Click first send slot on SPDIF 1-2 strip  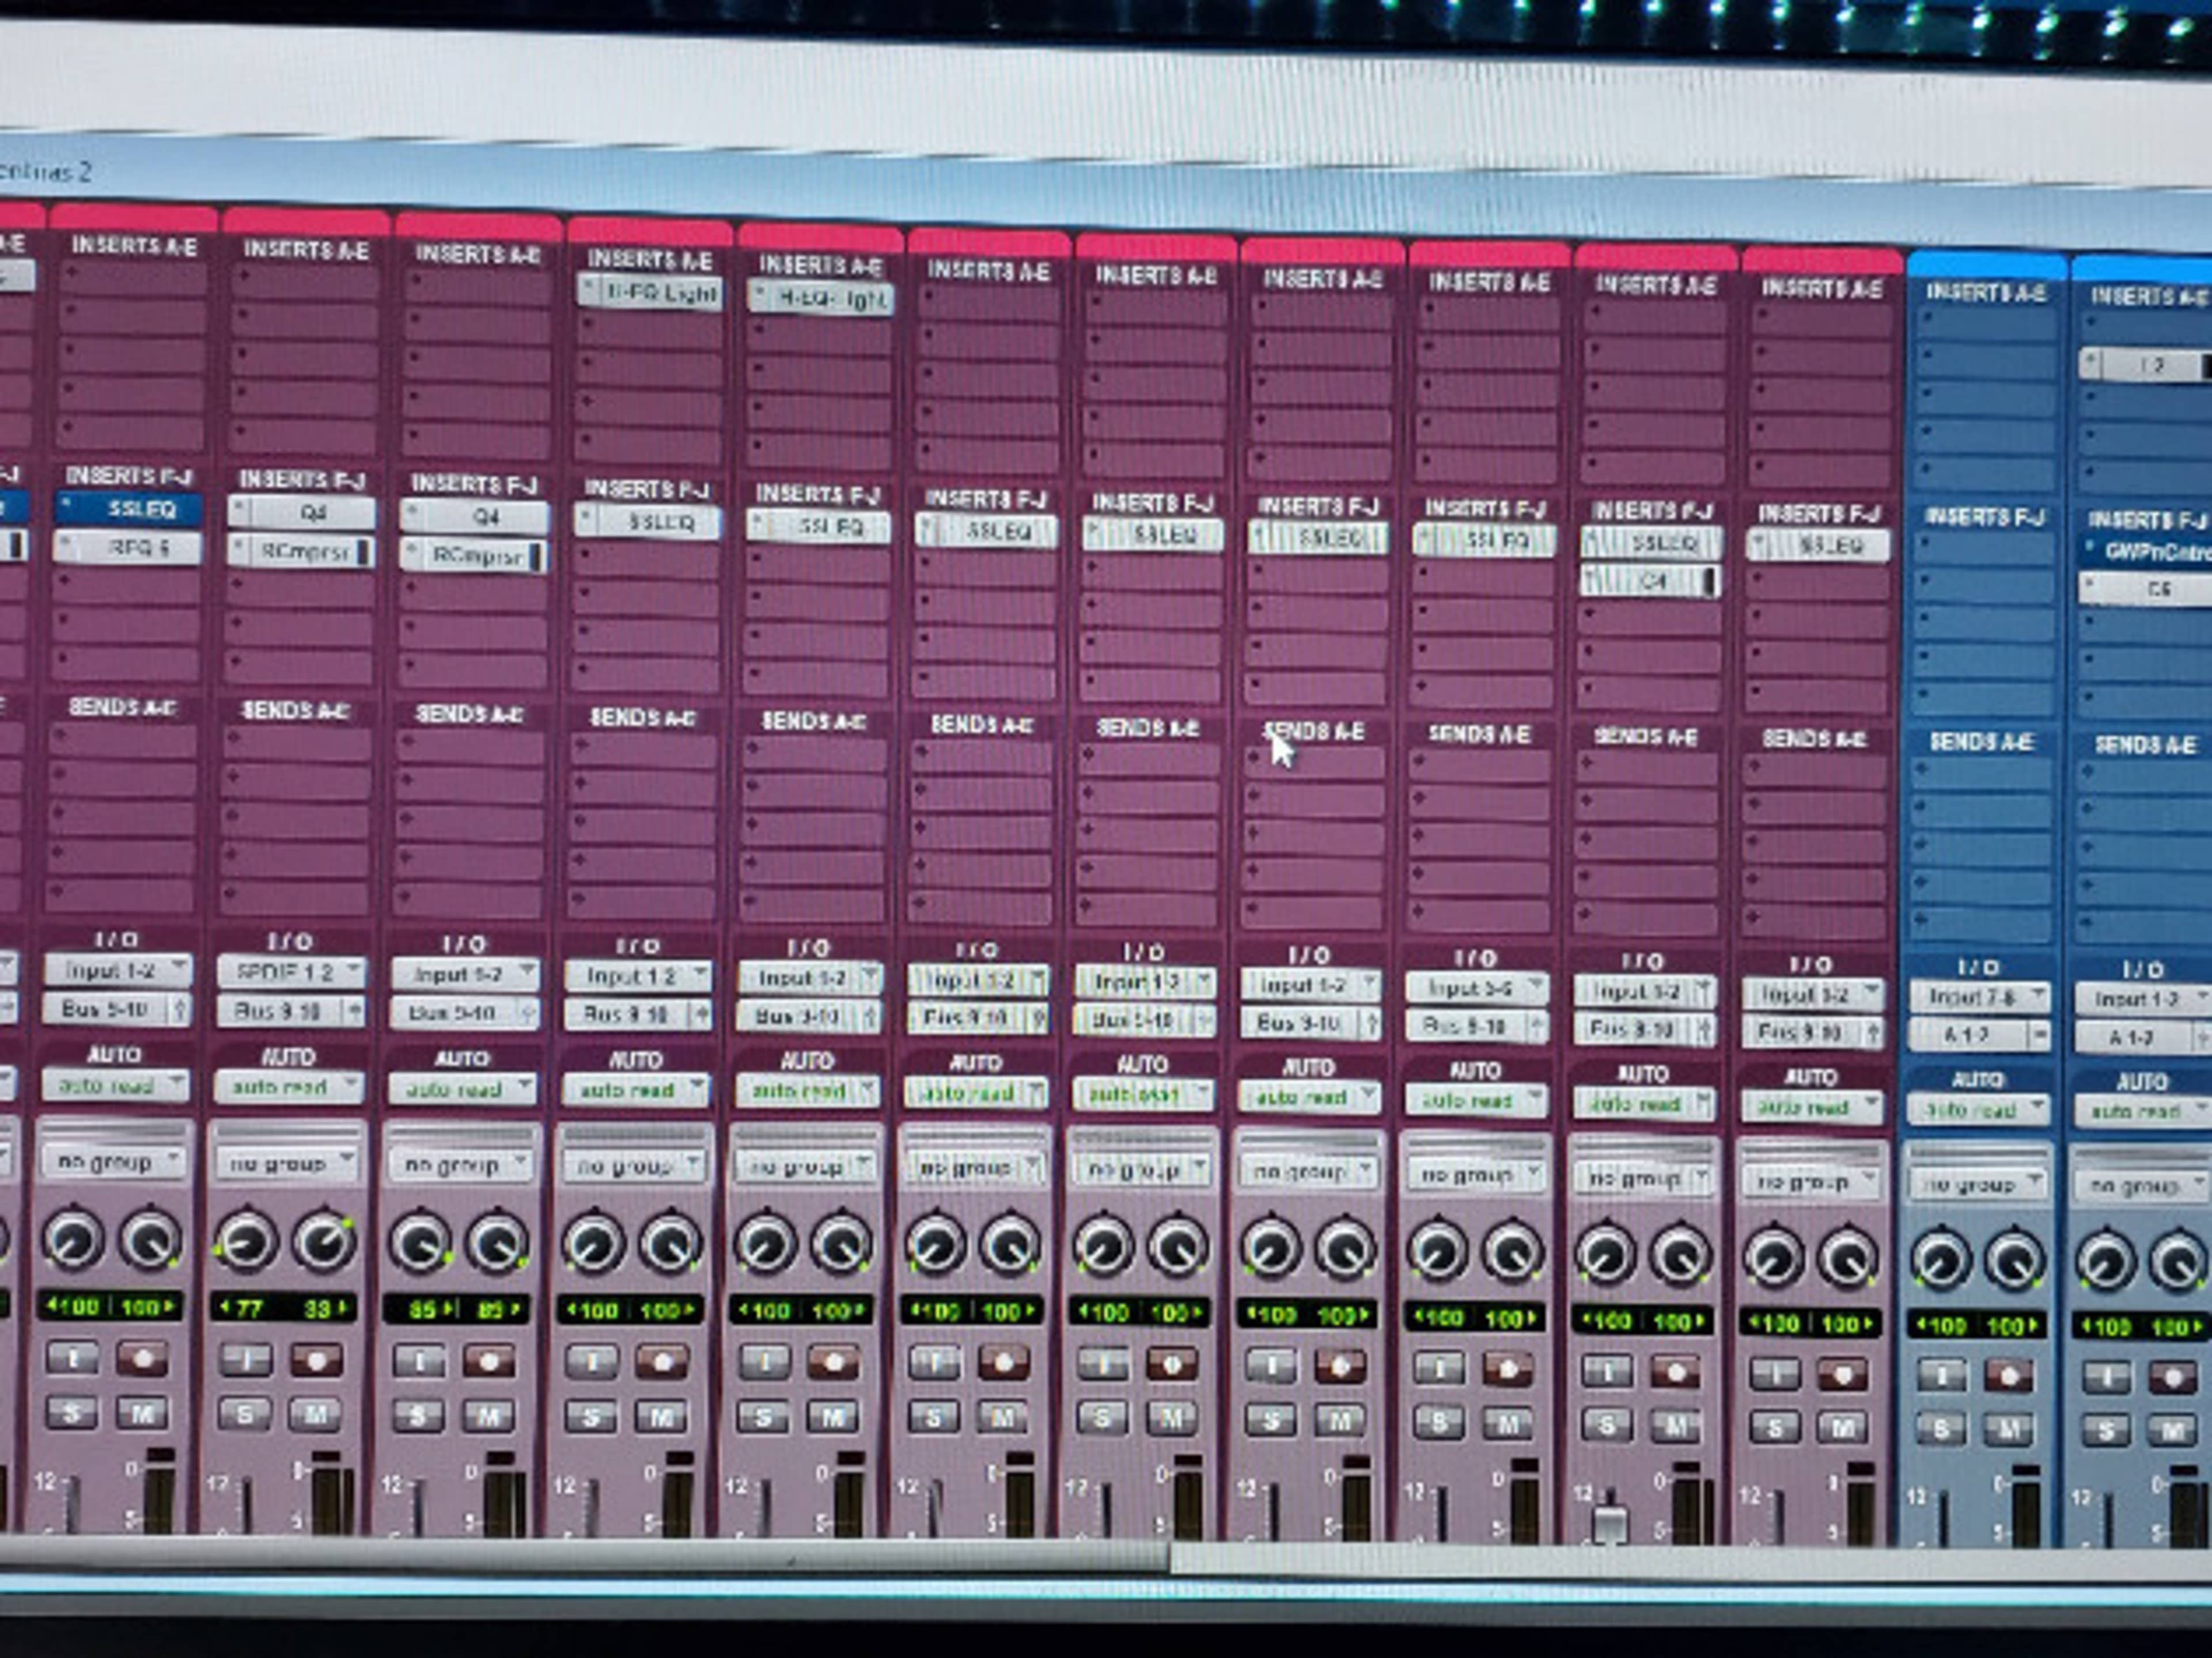296,742
